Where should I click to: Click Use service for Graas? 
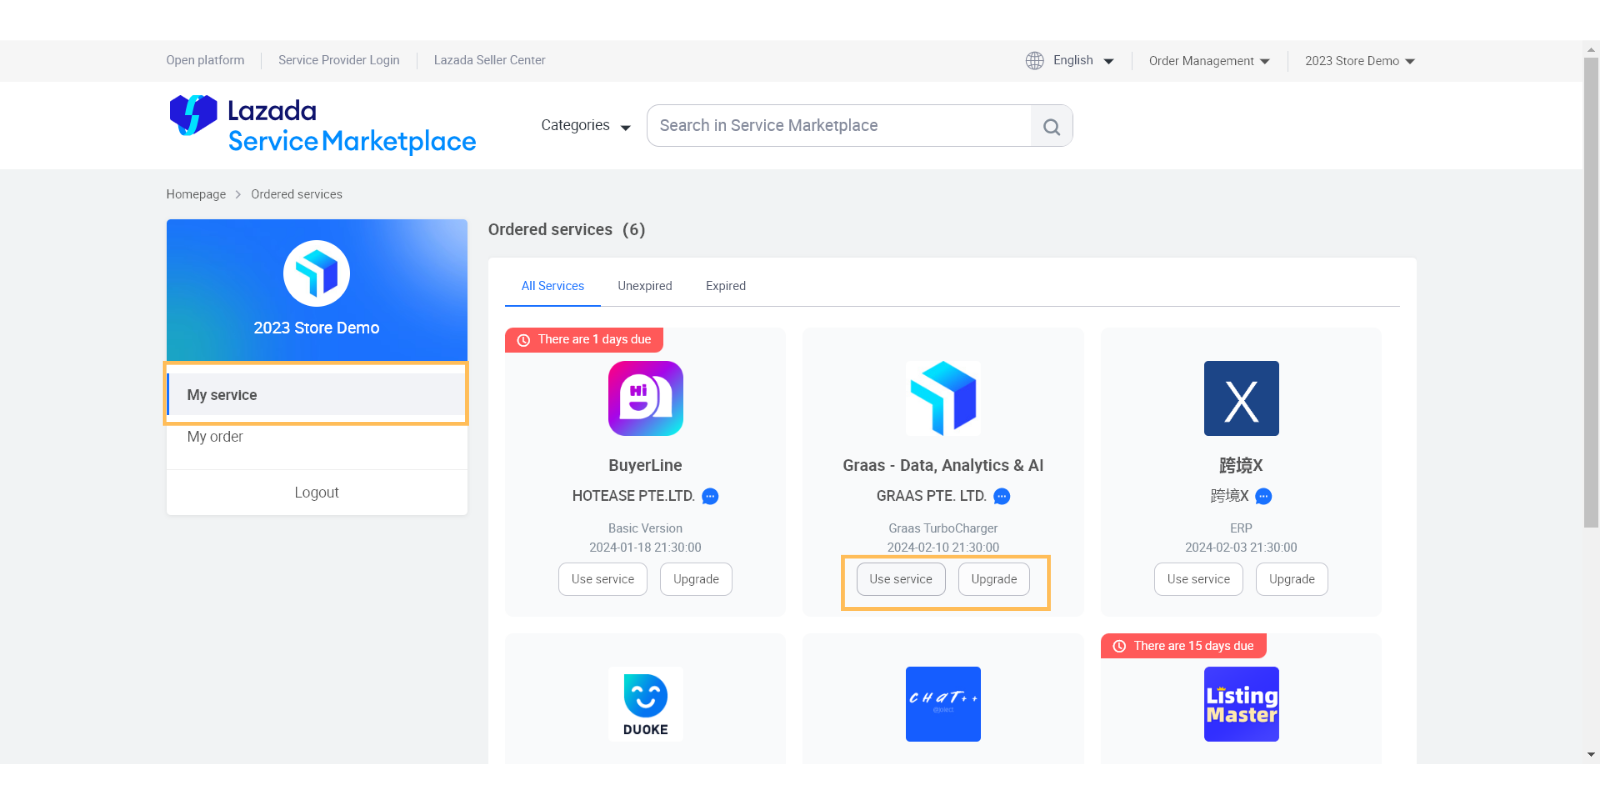[901, 579]
